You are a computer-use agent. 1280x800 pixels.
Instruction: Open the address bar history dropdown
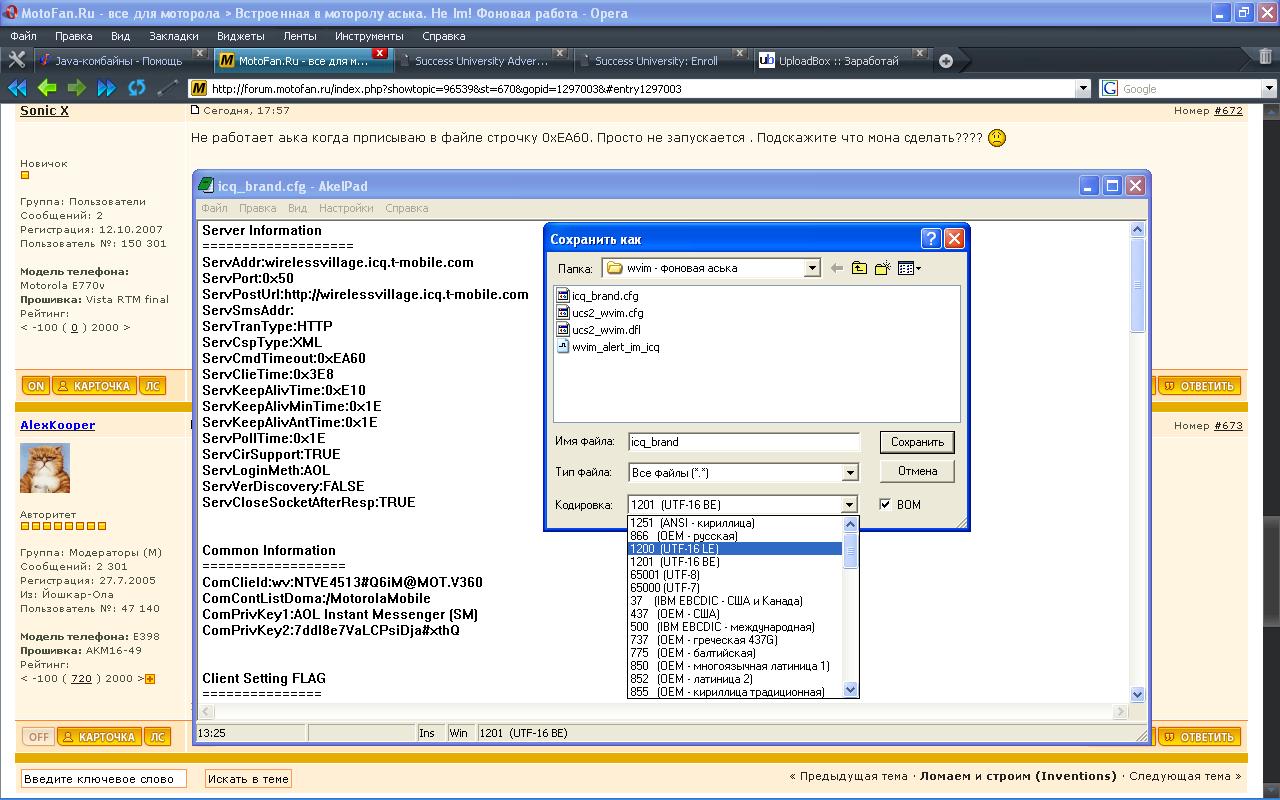pos(1082,88)
